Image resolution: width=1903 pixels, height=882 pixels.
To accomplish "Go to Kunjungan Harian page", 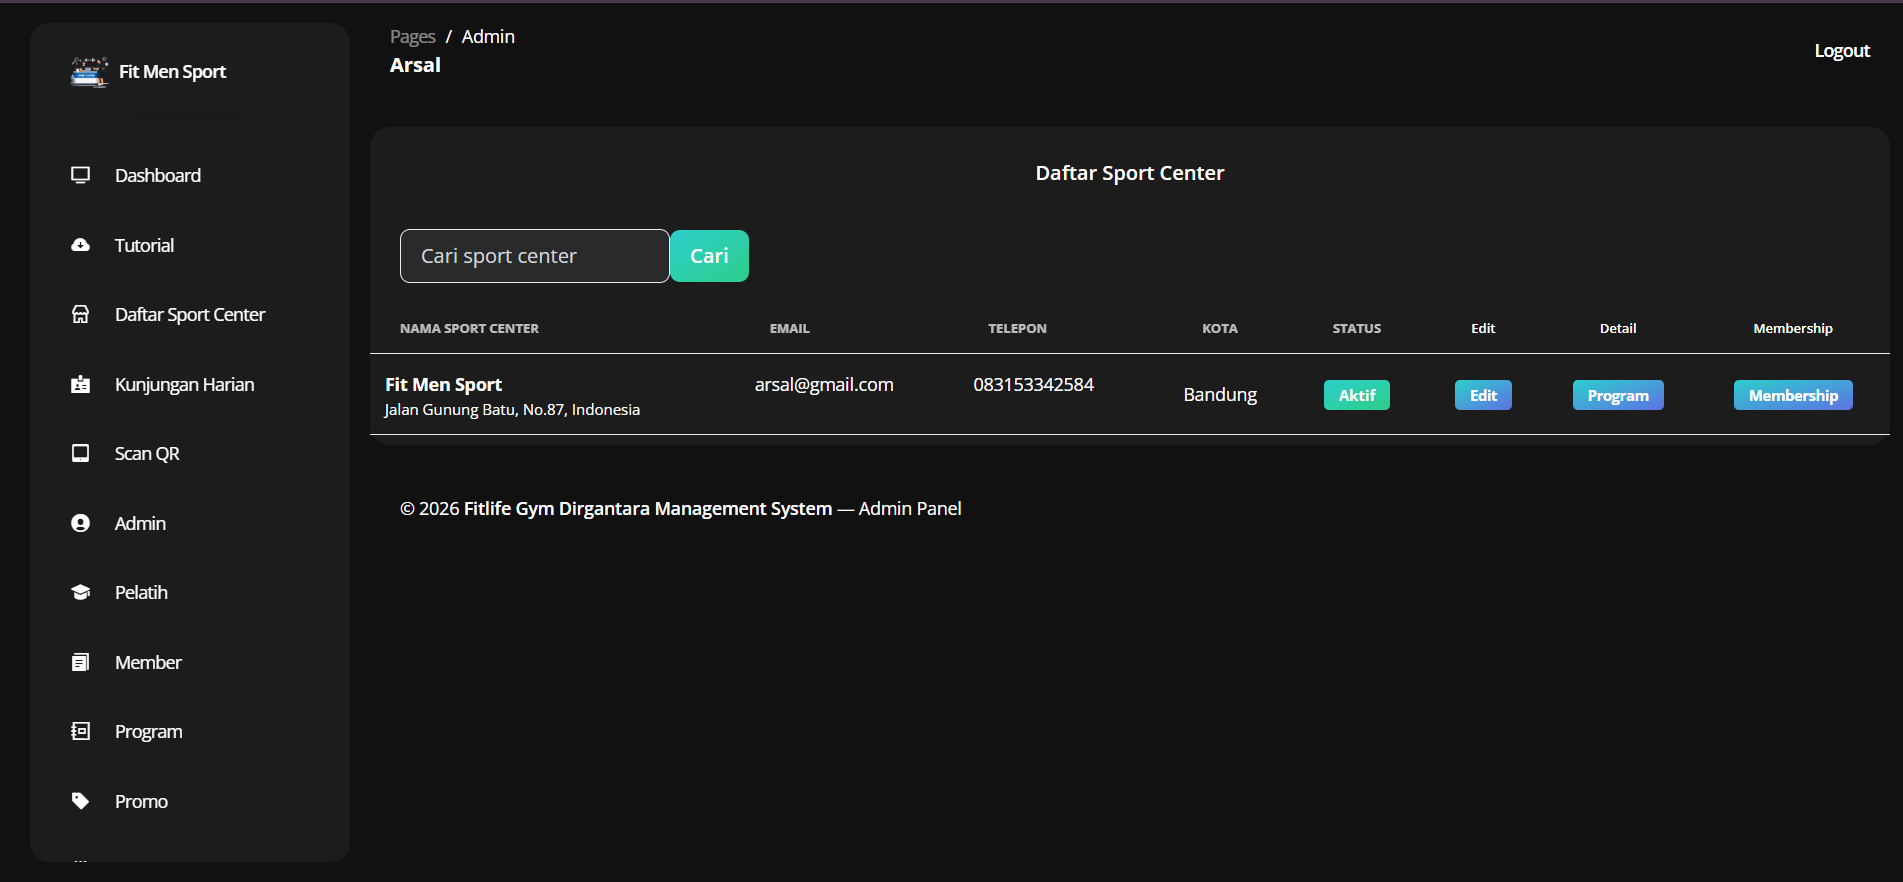I will tap(184, 384).
